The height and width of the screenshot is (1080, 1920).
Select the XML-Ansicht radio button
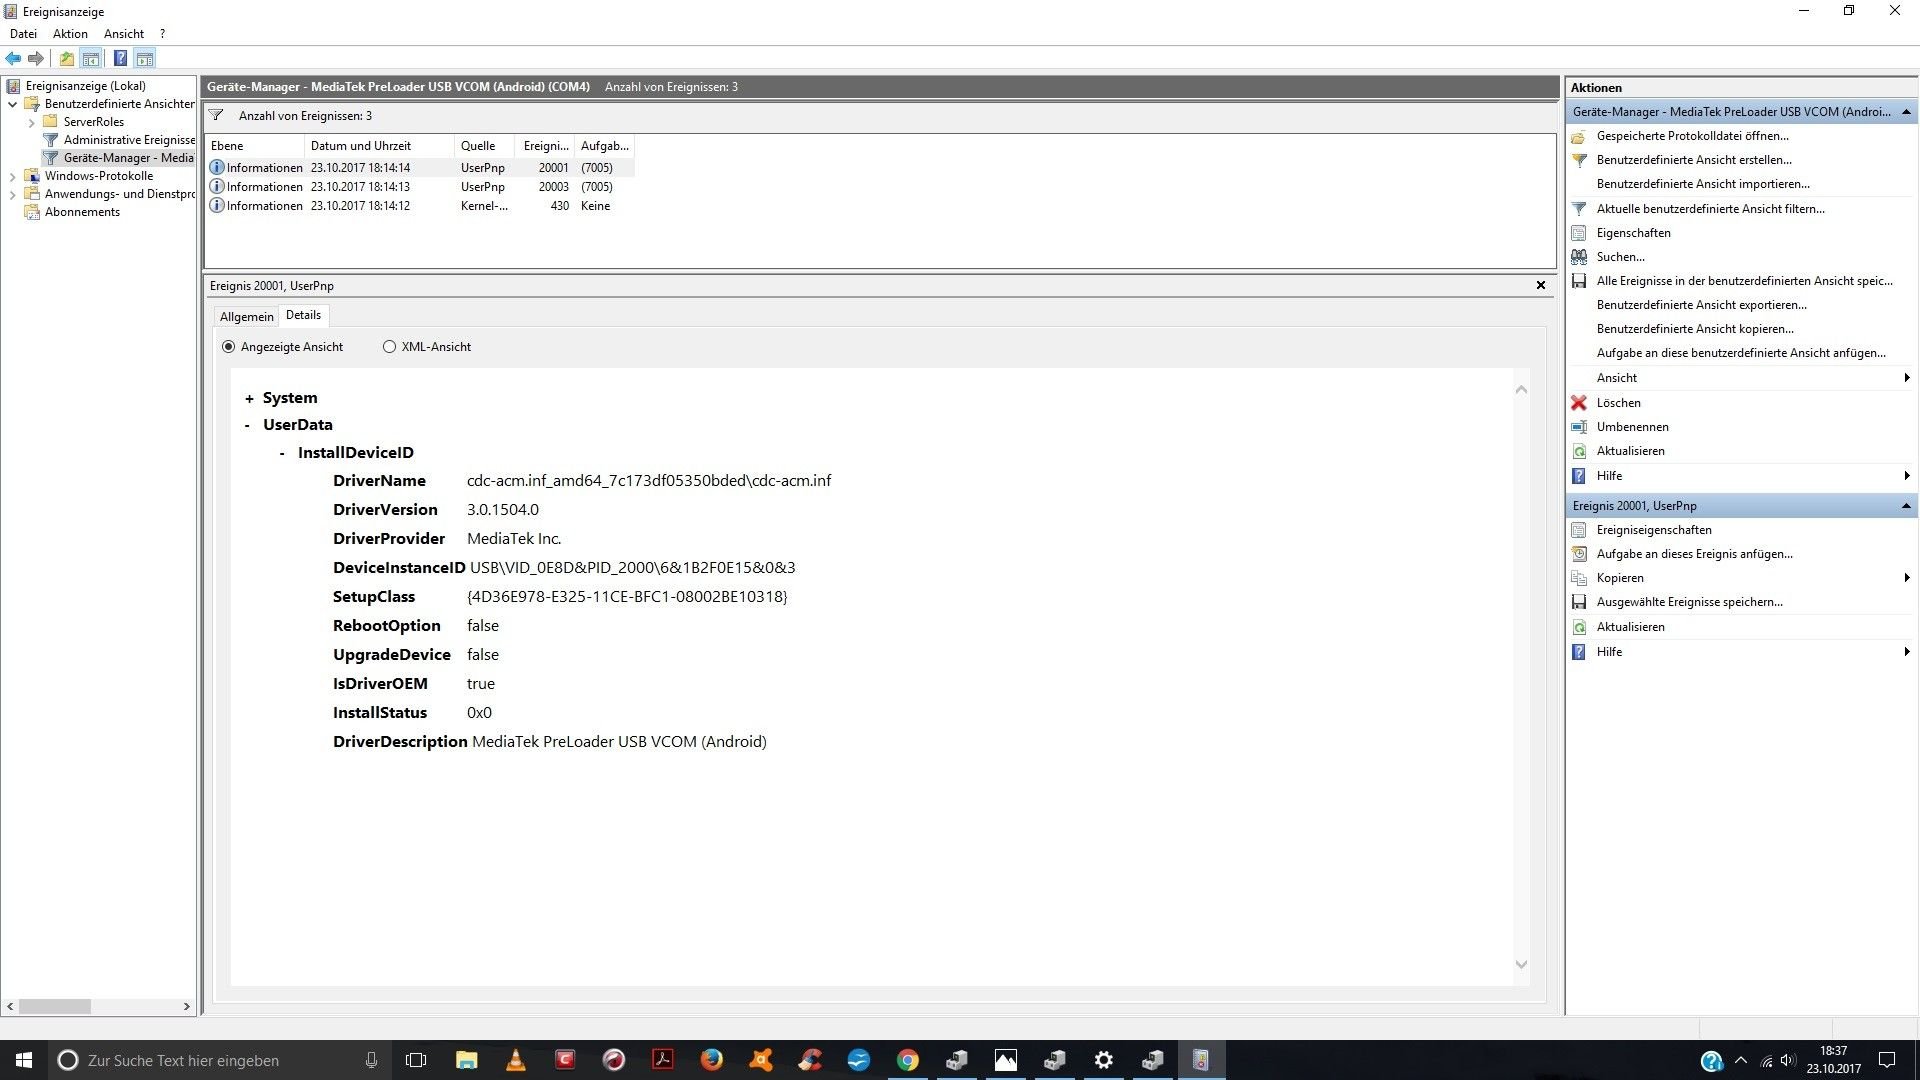(389, 346)
